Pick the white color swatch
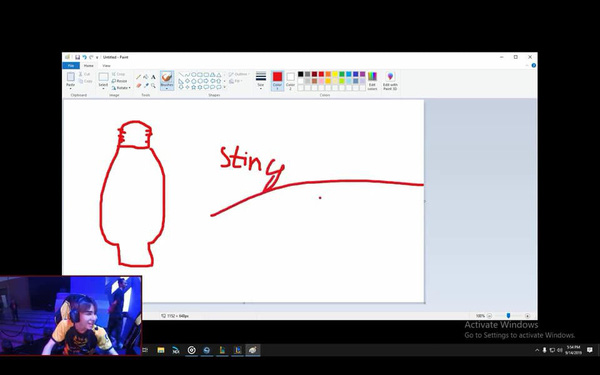This screenshot has height=375, width=600. 301,81
